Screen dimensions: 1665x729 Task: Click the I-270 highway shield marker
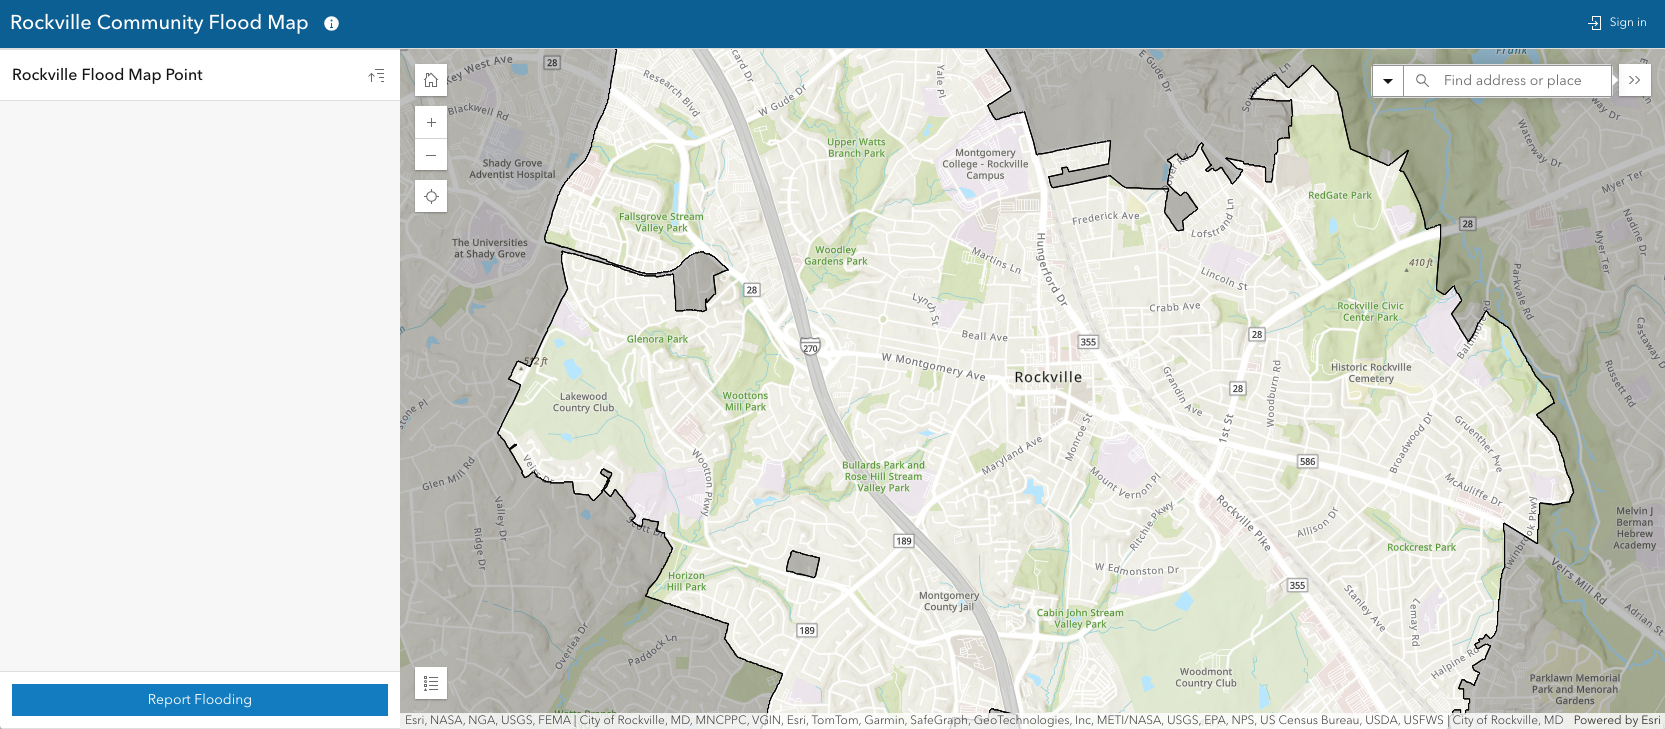(x=810, y=347)
